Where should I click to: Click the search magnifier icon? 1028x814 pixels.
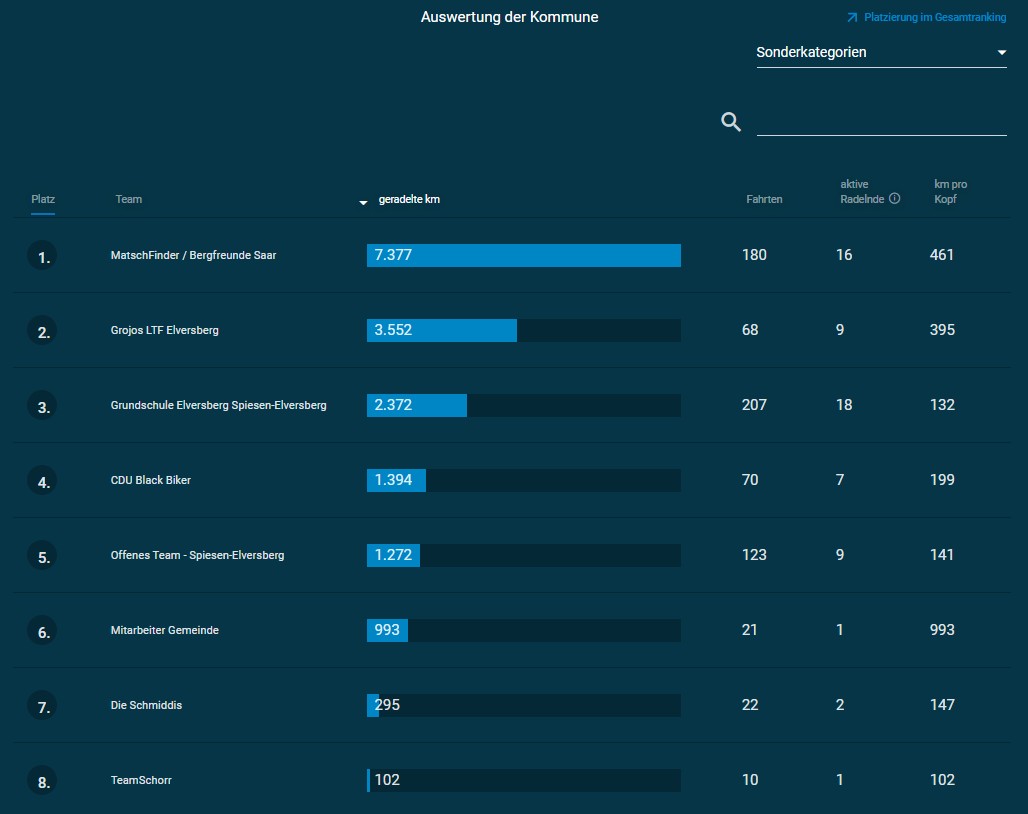point(731,122)
